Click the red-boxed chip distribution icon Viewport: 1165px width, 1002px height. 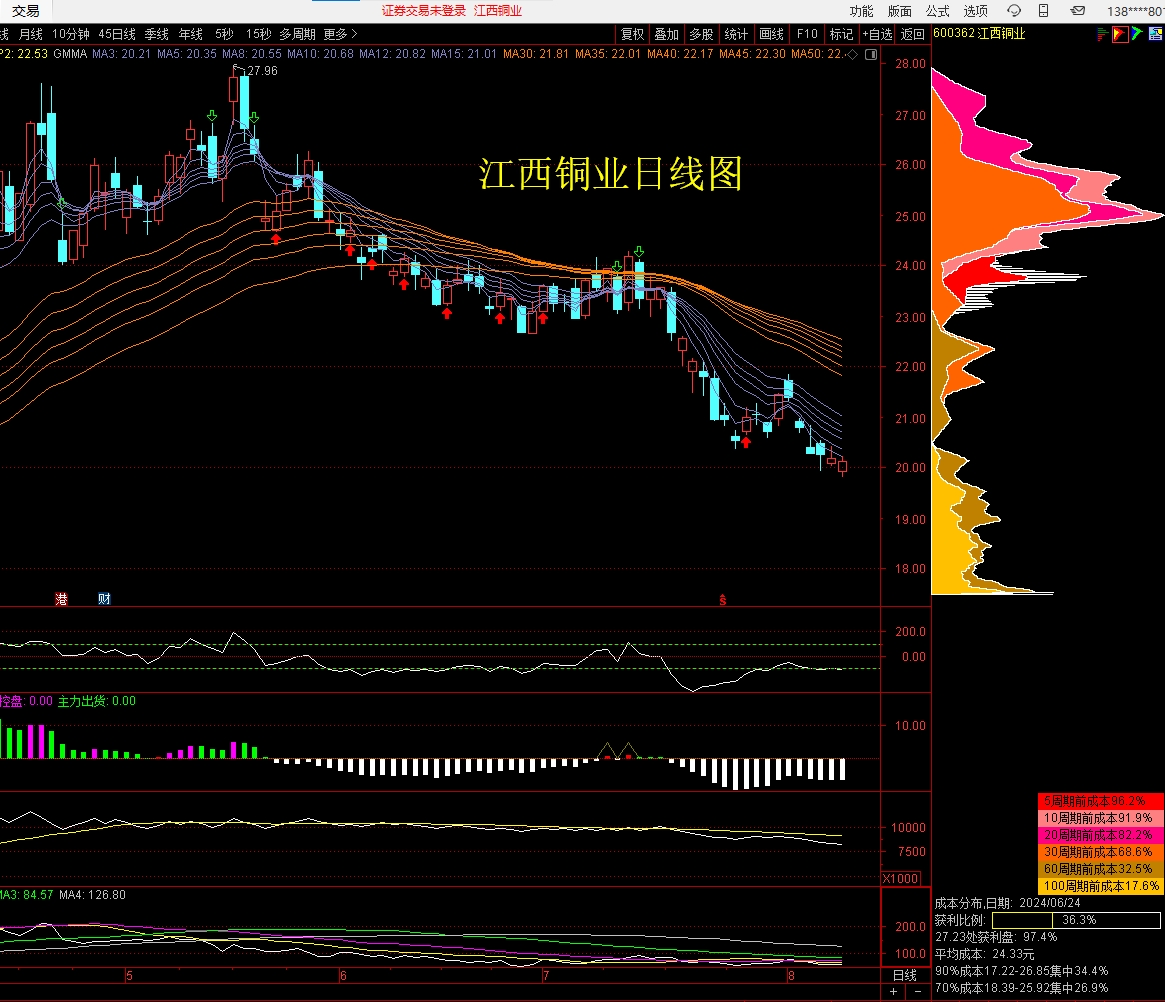(x=1120, y=33)
